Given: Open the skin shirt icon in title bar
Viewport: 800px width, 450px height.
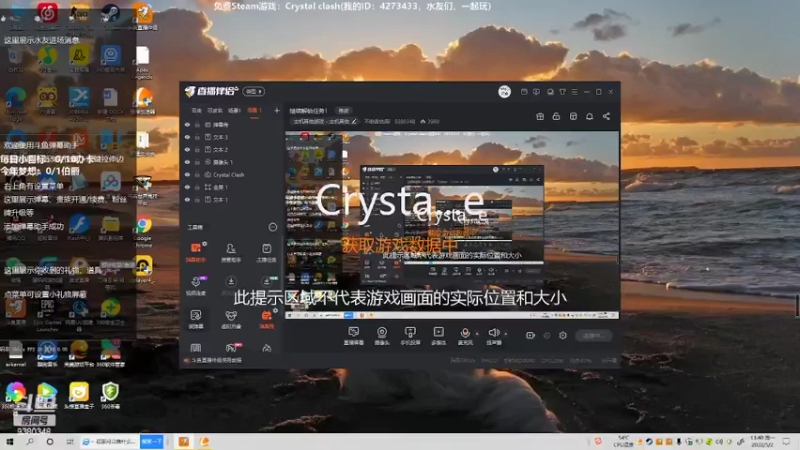Looking at the screenshot, I should (x=562, y=92).
